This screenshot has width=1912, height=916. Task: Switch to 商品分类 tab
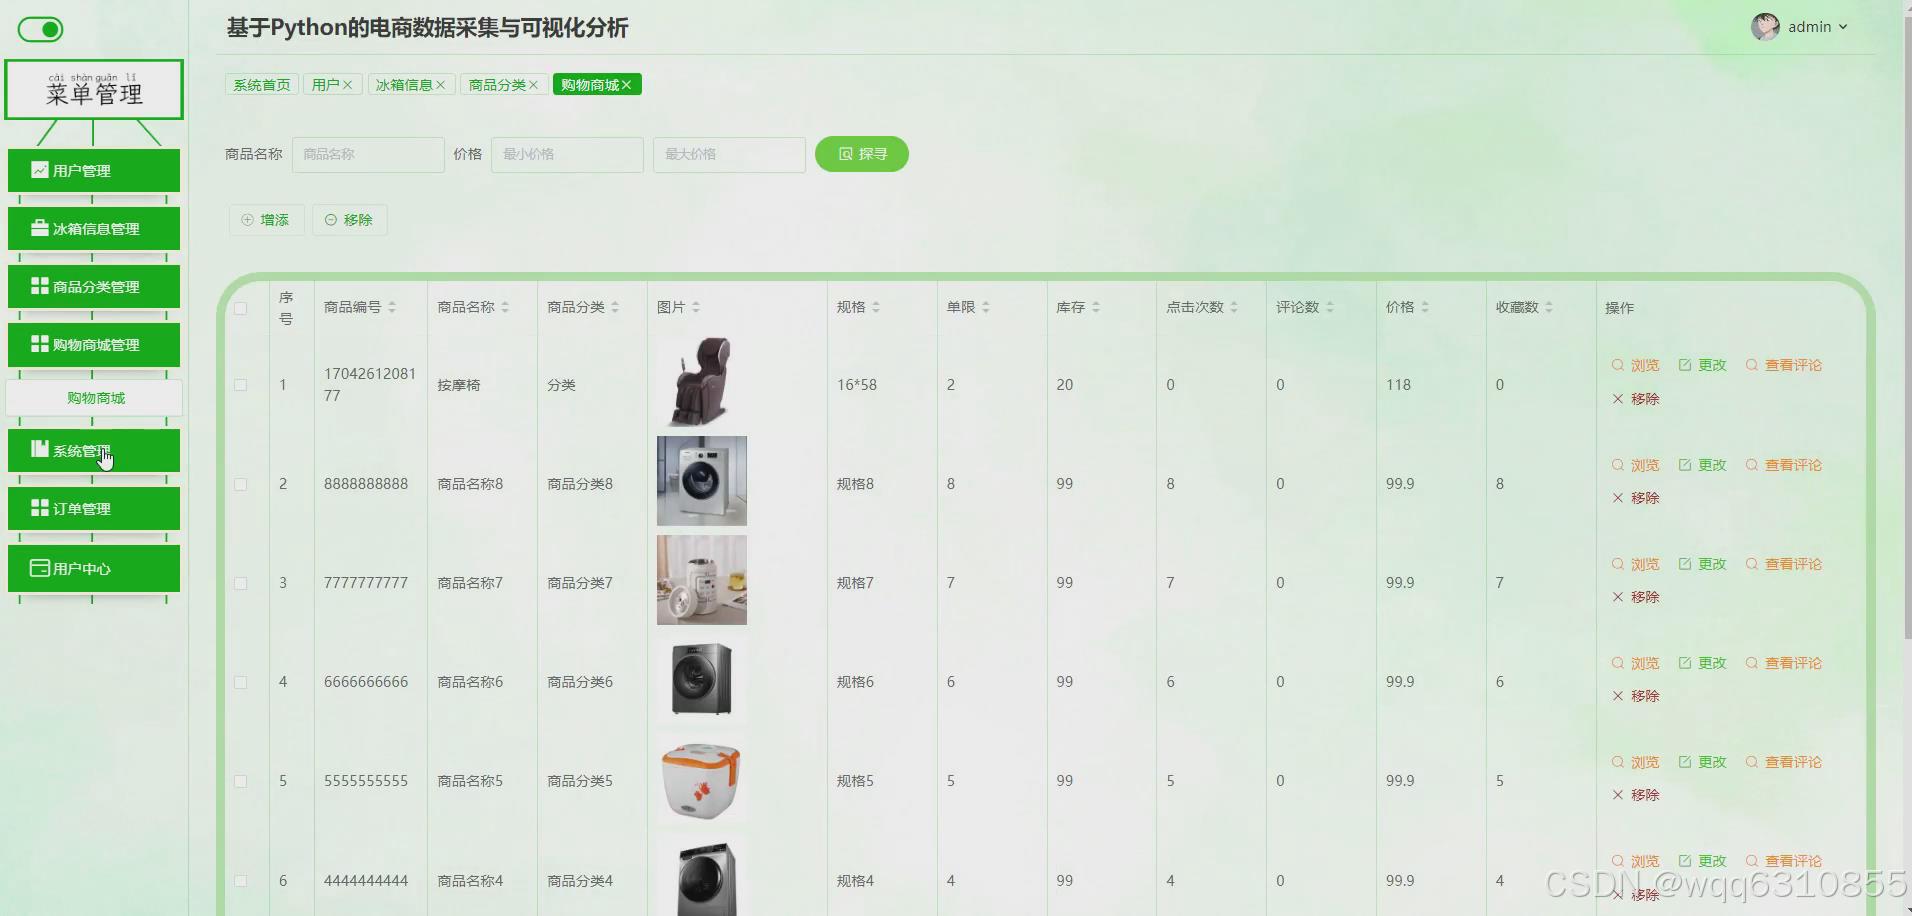[497, 85]
